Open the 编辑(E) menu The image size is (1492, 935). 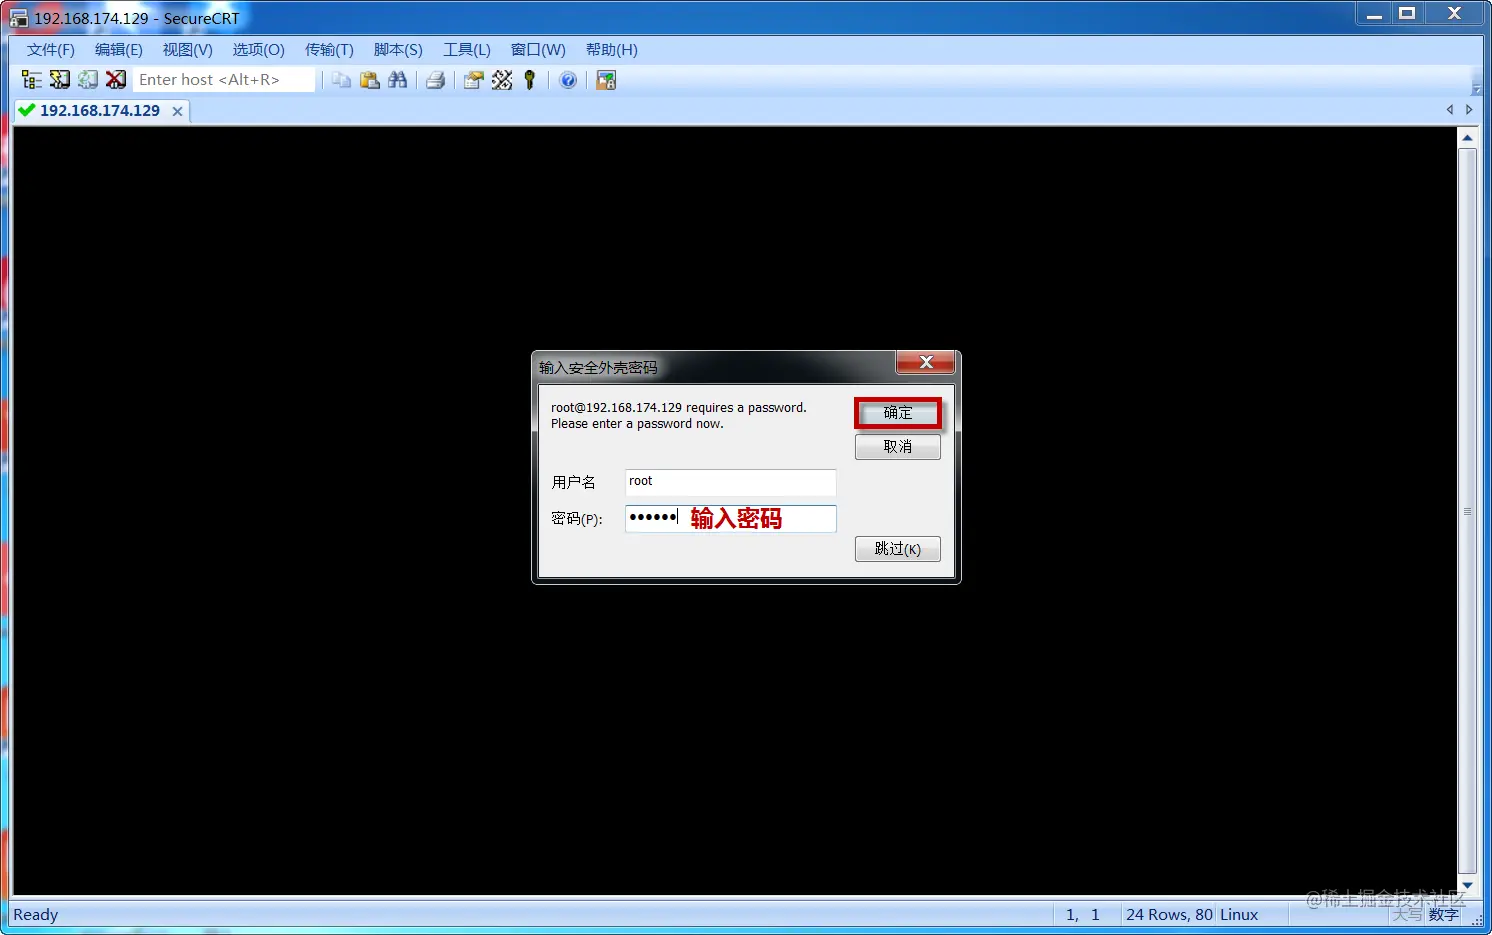[x=119, y=50]
